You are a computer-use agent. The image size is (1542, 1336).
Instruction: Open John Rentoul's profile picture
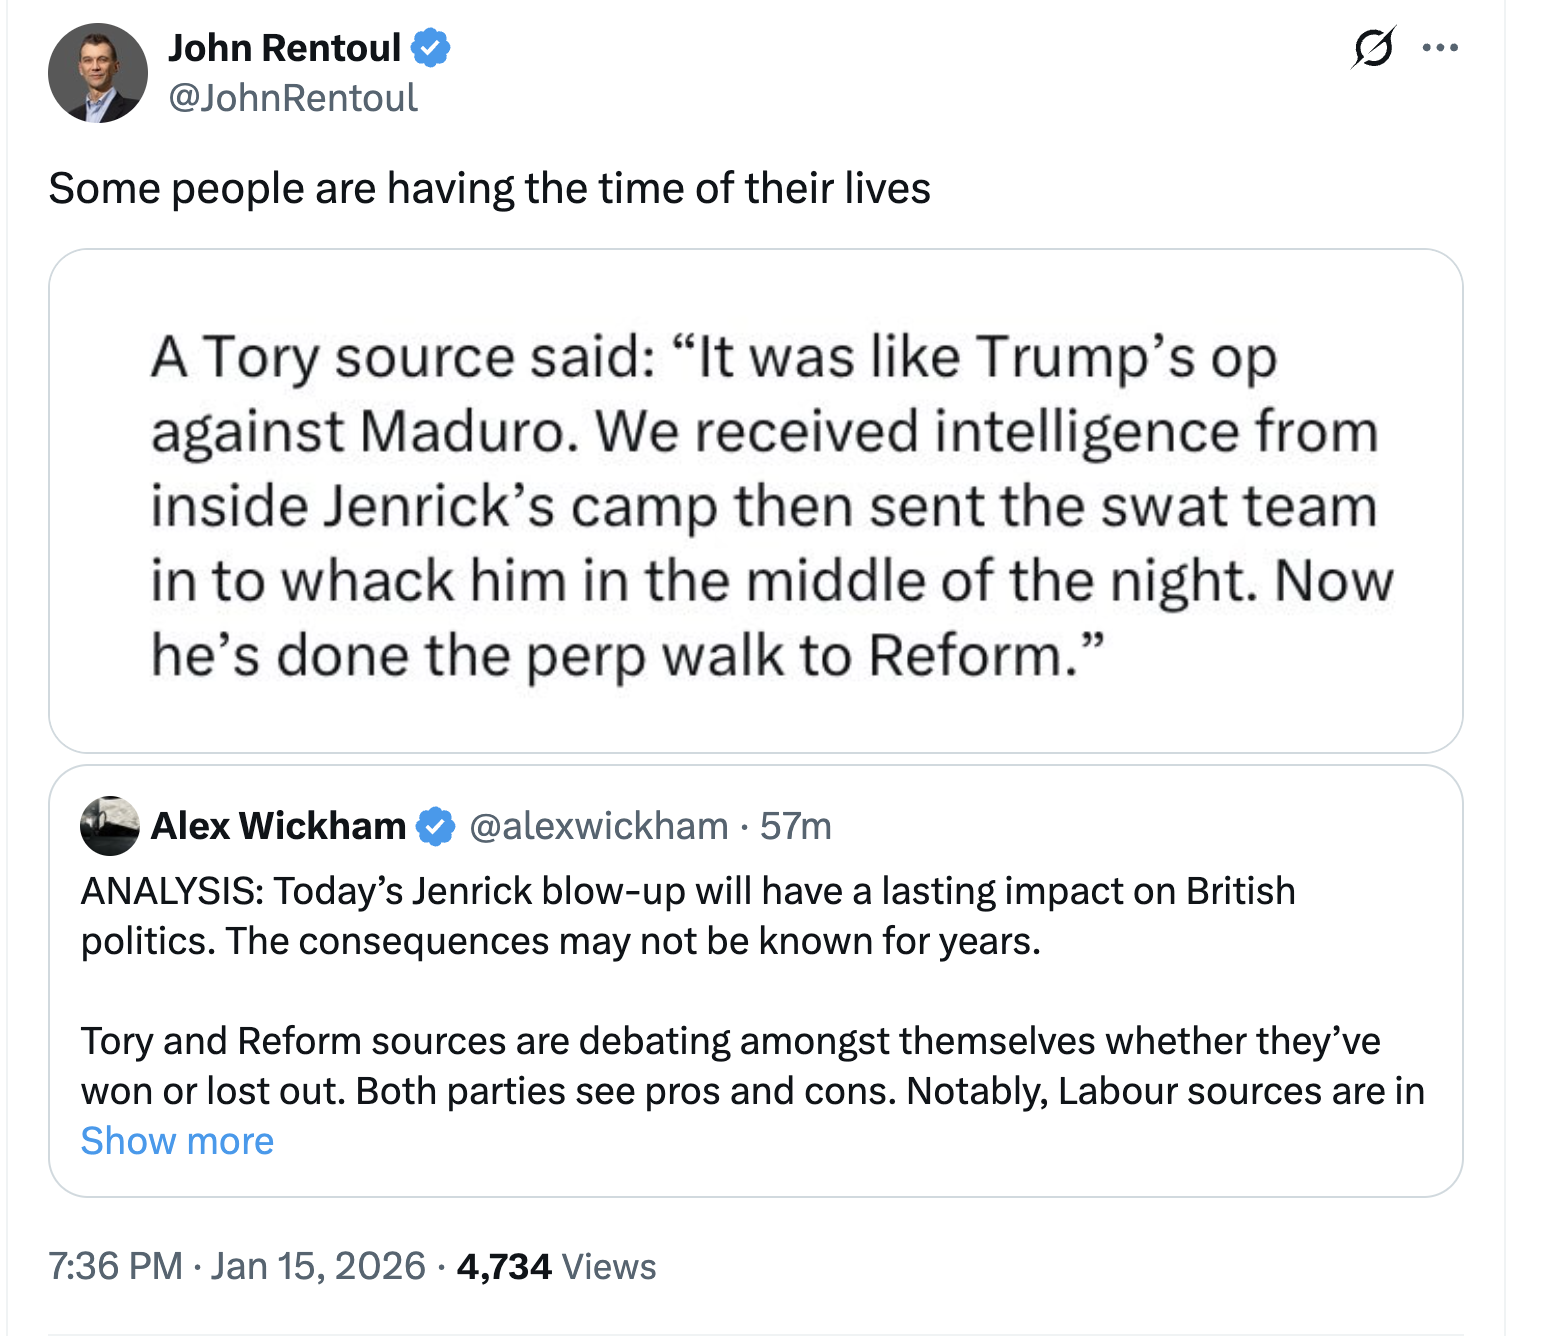97,73
